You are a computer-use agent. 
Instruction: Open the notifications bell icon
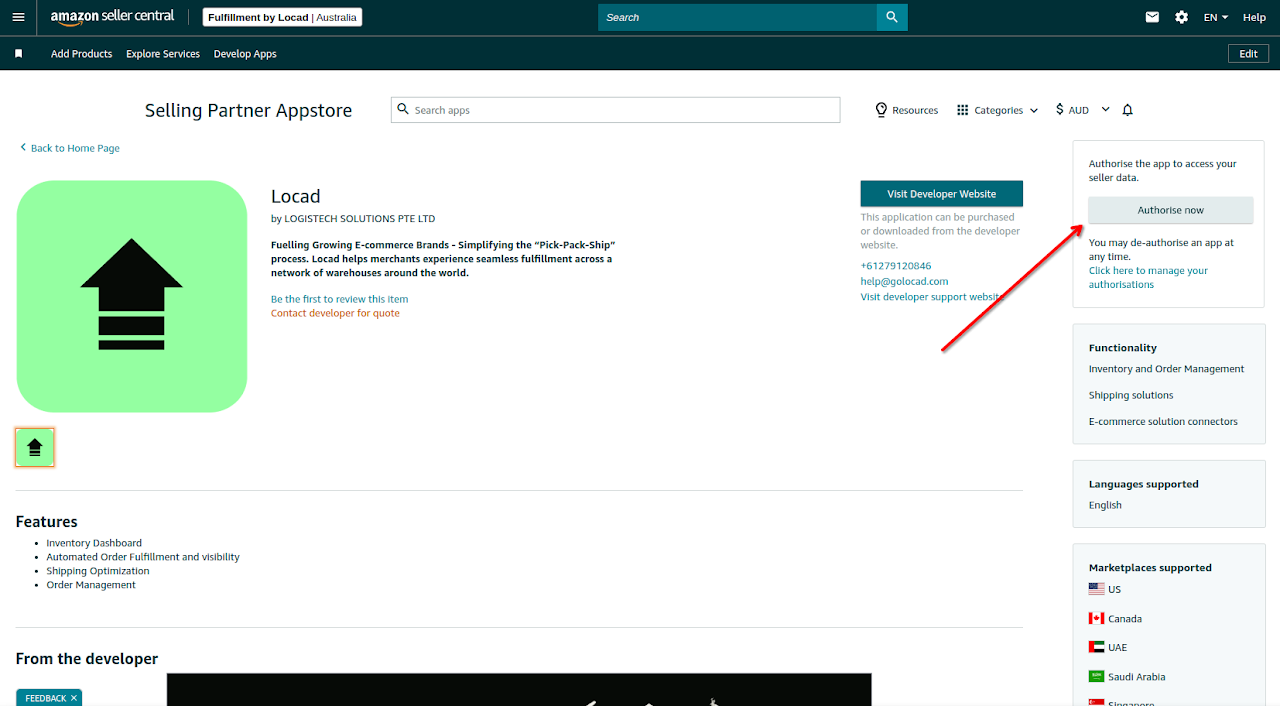click(1128, 110)
